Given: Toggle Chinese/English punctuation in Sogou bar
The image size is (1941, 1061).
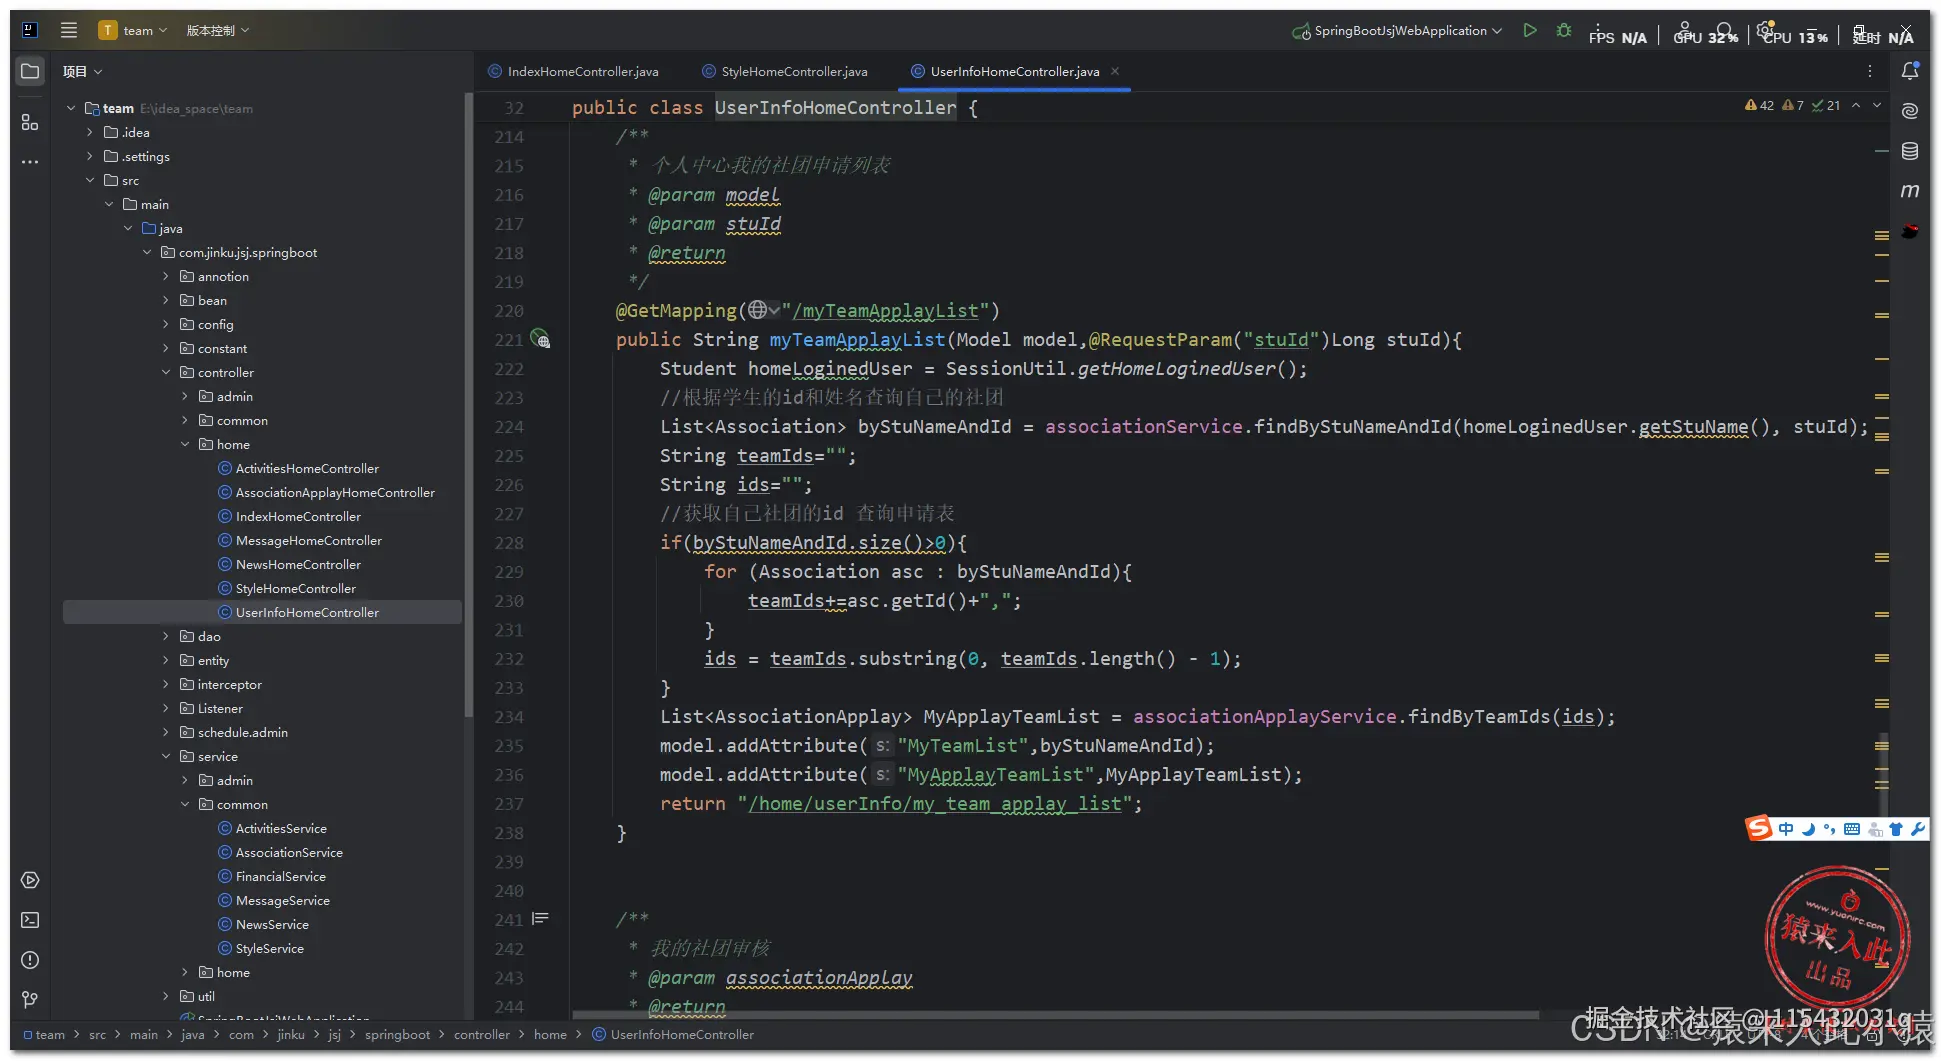Looking at the screenshot, I should (1830, 829).
